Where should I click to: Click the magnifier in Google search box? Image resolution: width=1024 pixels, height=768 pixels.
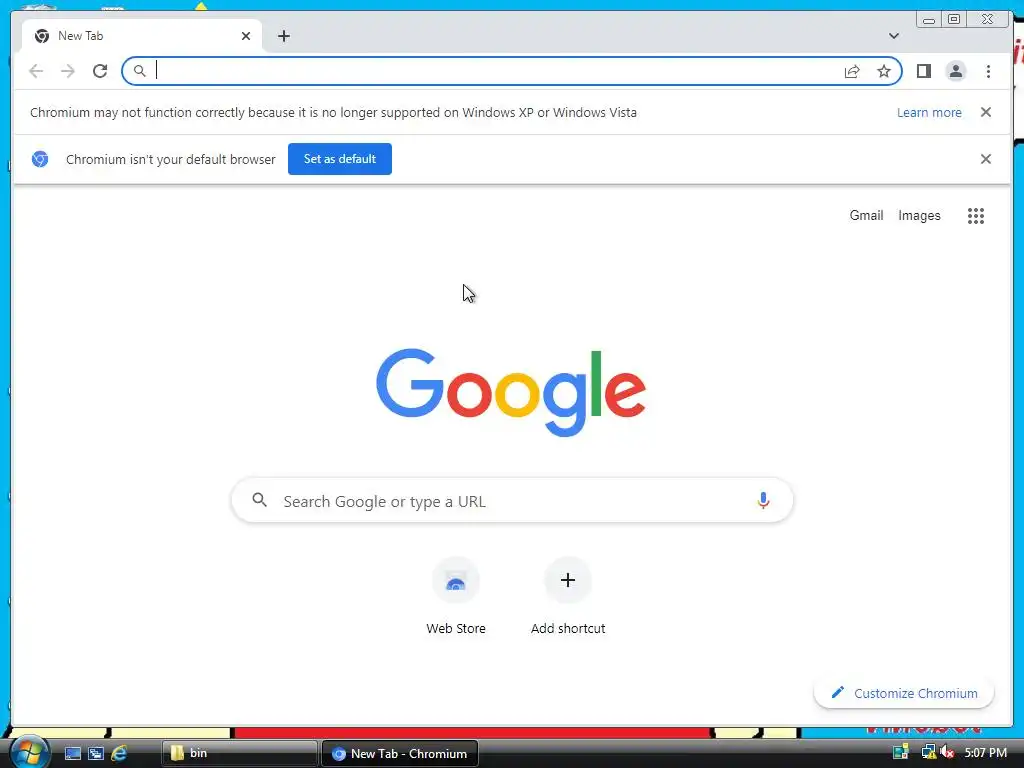point(259,500)
